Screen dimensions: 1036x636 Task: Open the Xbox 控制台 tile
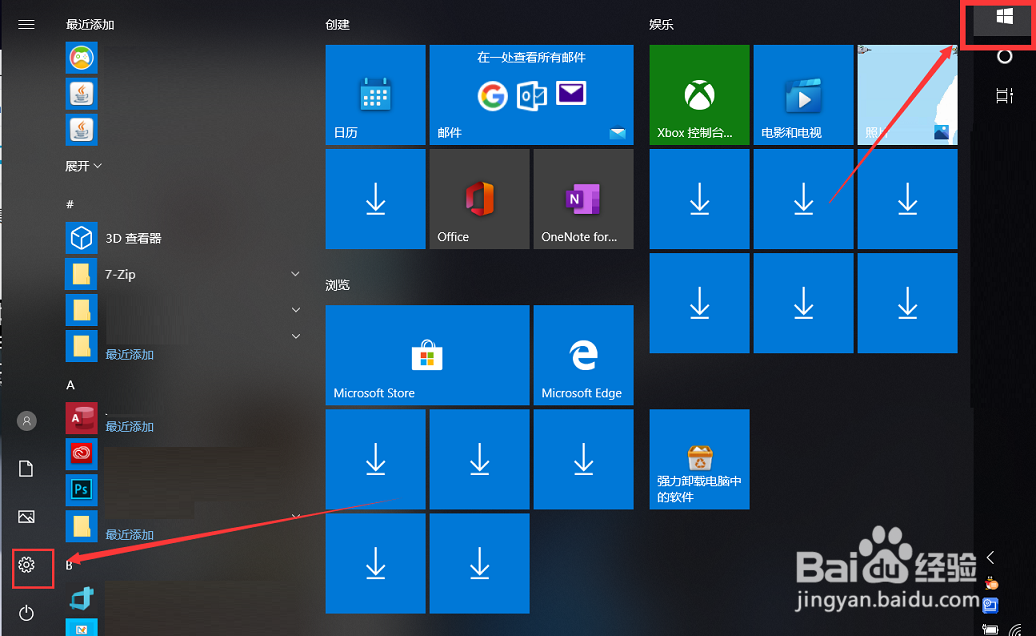699,94
